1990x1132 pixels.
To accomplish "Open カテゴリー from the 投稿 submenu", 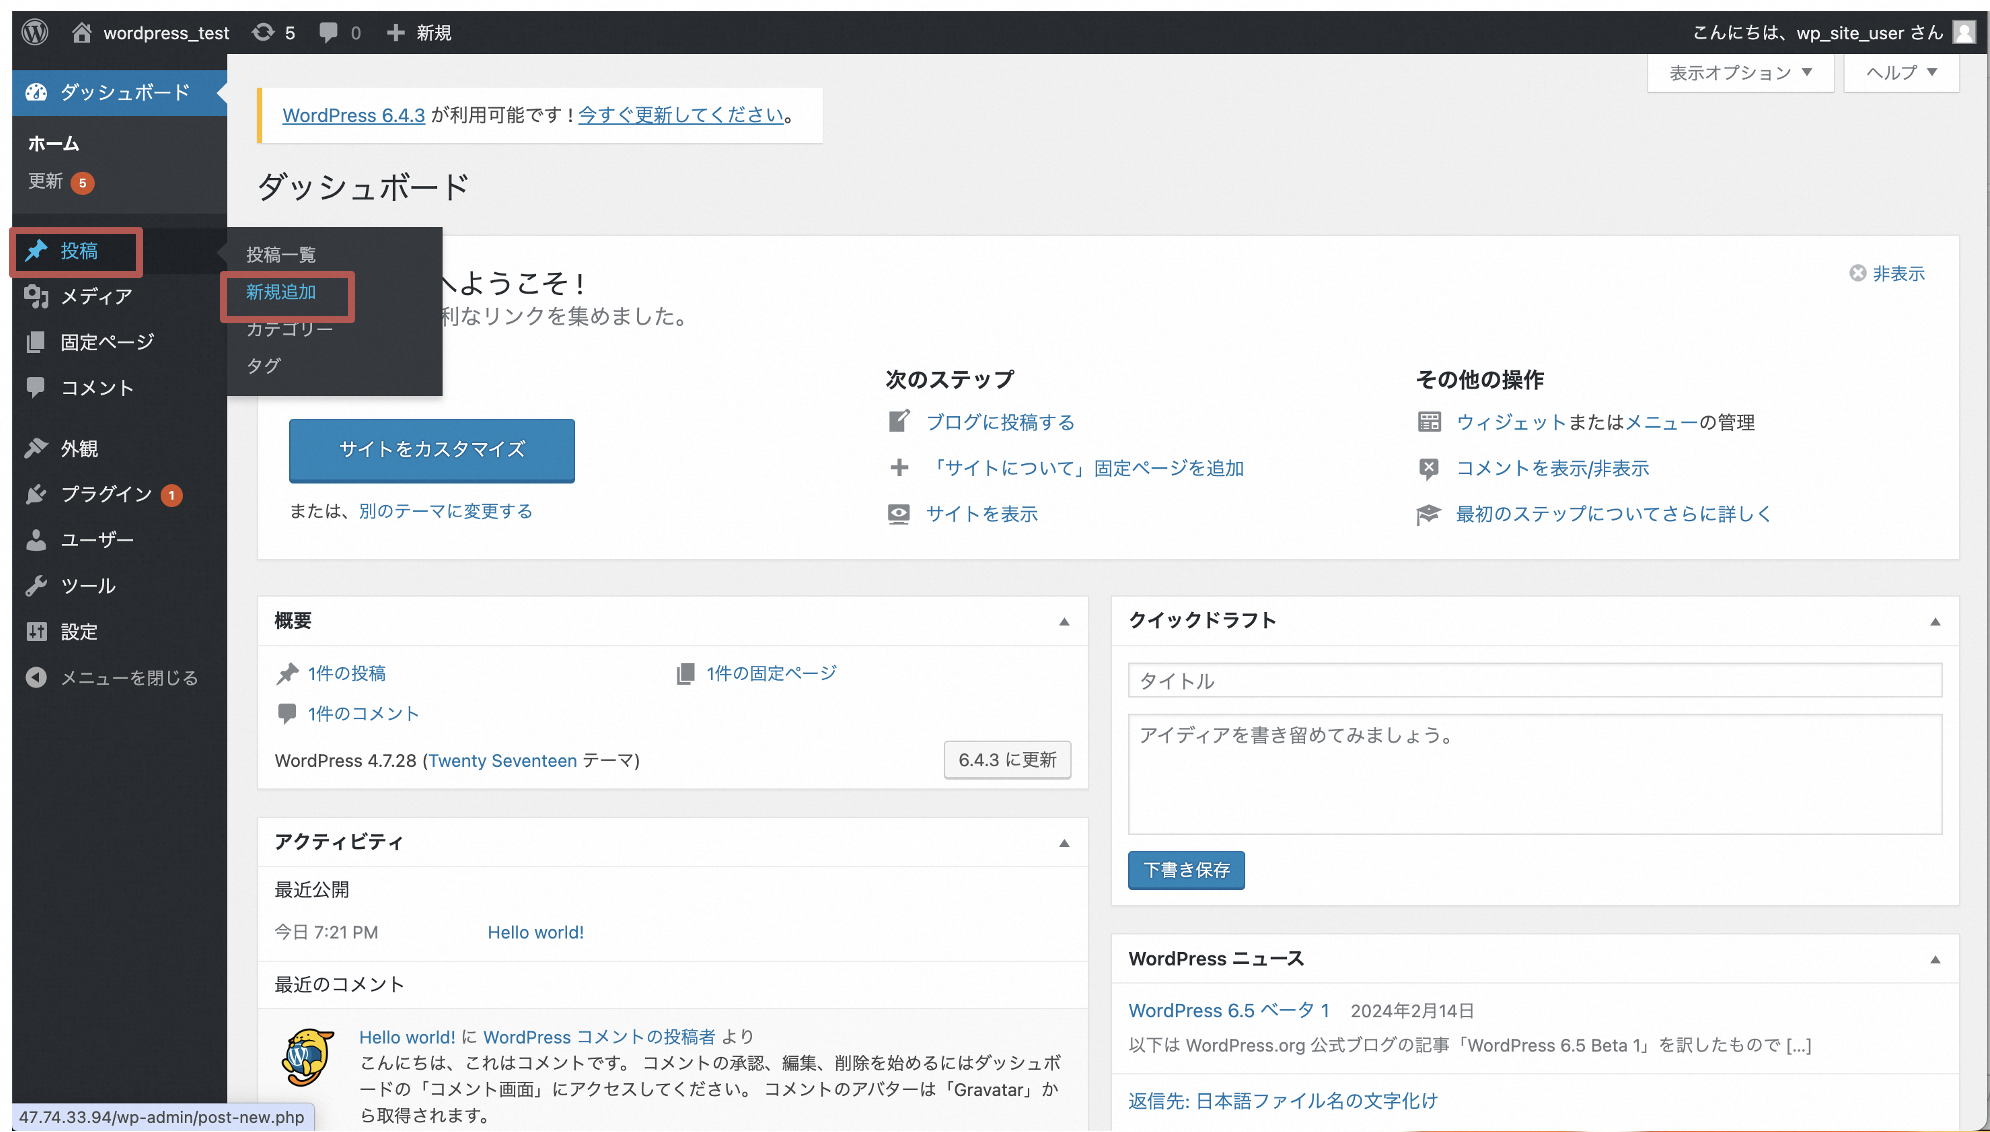I will (287, 328).
